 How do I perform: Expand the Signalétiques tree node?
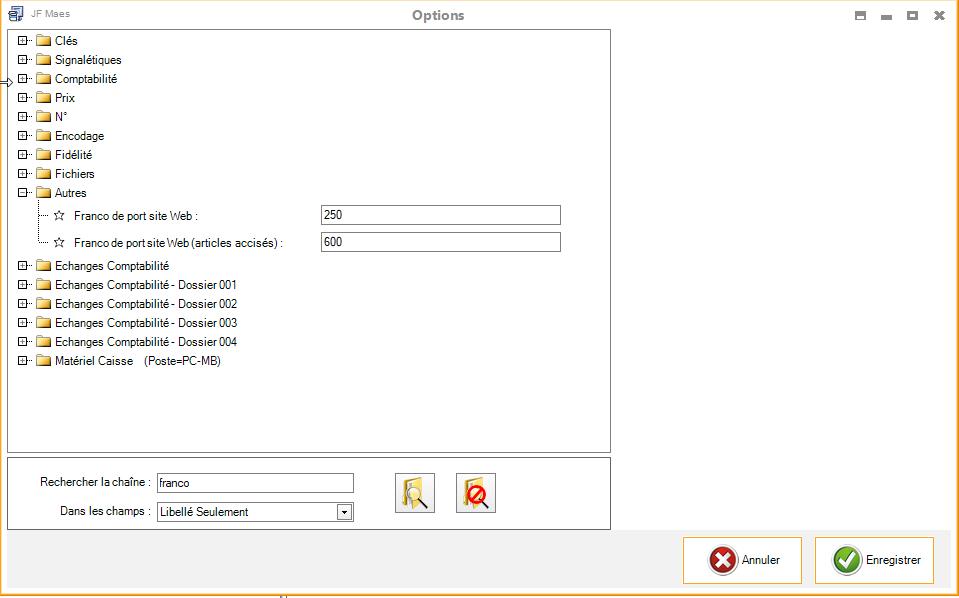23,60
